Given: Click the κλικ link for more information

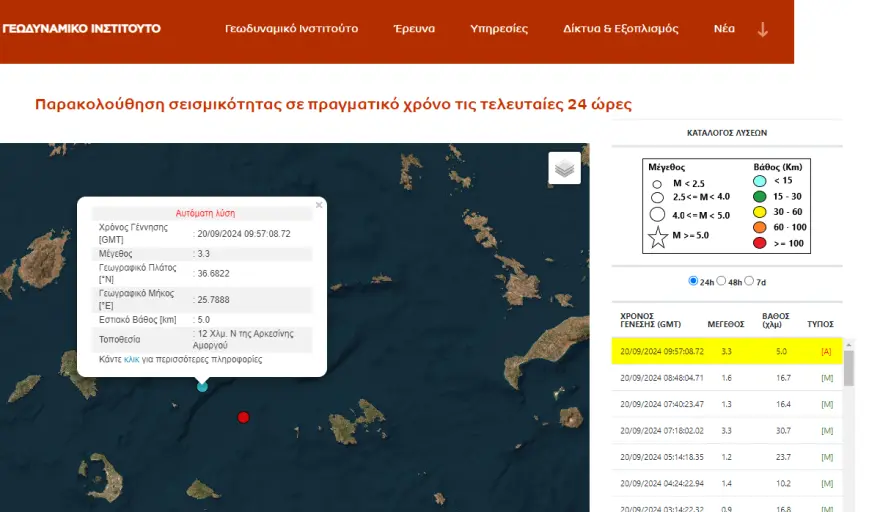Looking at the screenshot, I should (x=131, y=359).
